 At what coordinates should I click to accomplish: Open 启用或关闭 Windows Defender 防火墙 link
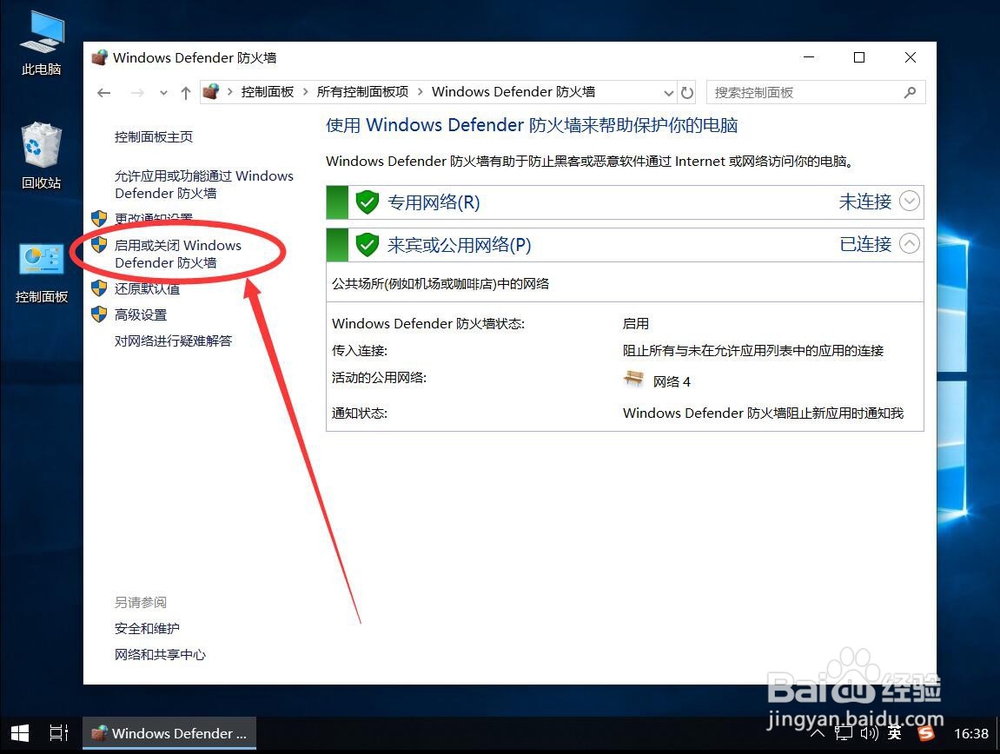click(177, 254)
